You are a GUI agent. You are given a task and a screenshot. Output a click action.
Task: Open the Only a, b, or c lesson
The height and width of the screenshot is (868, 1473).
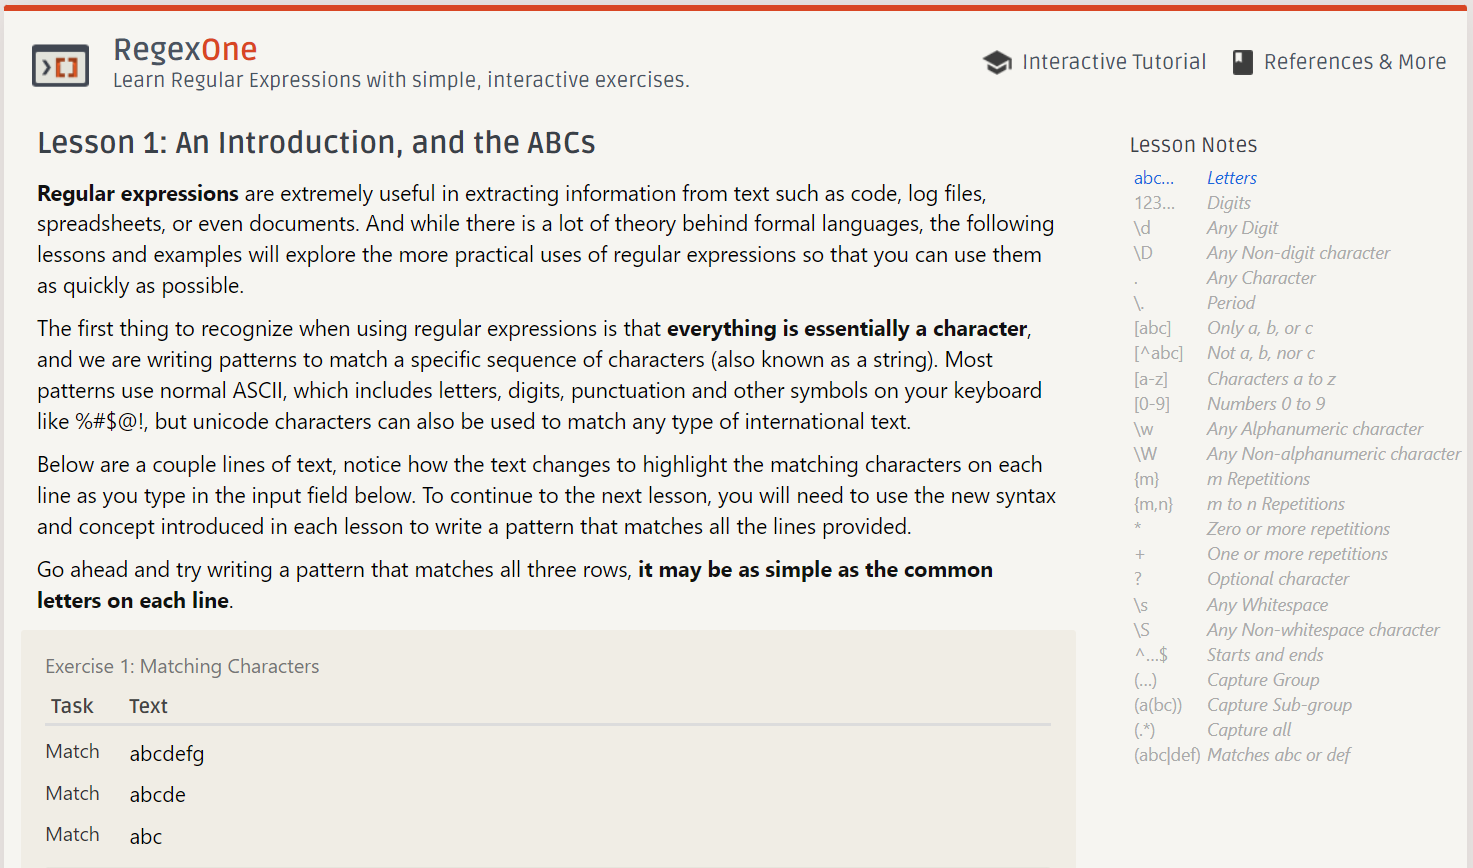tap(1260, 328)
